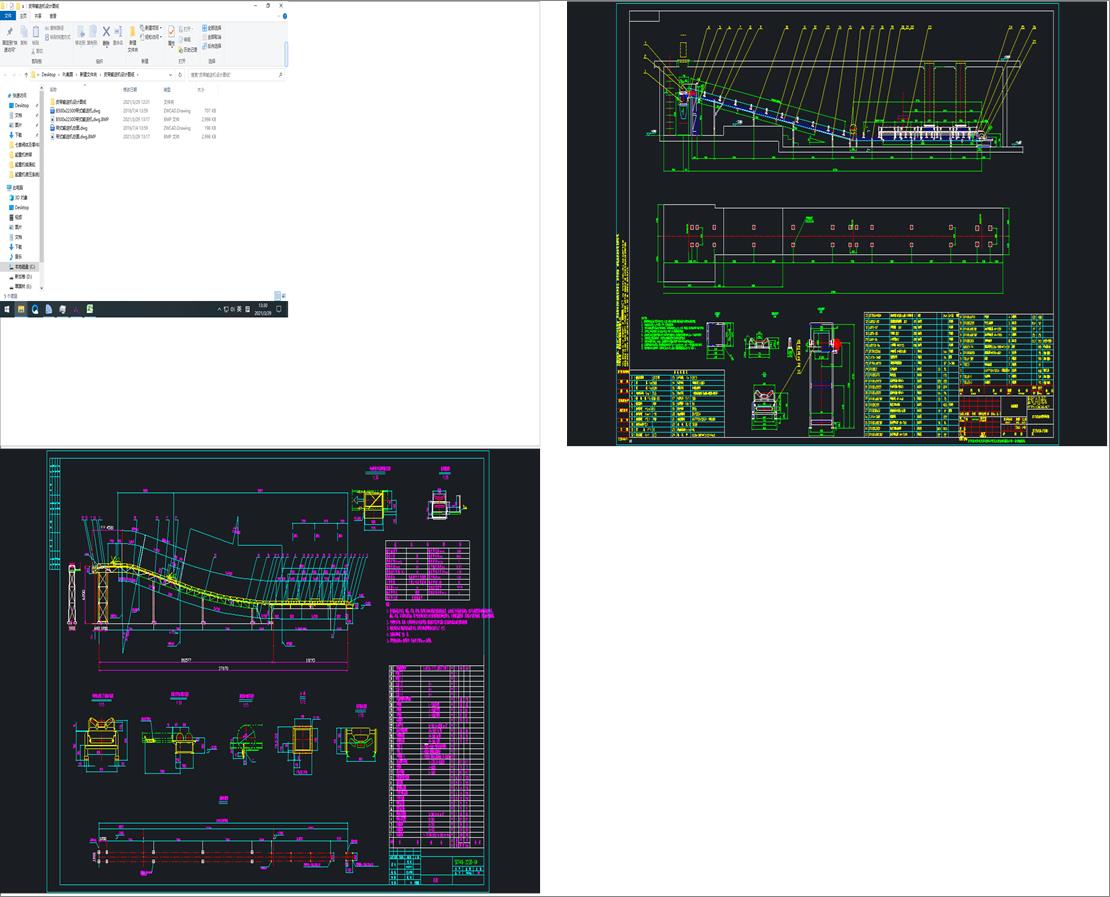Open the address bar history dropdown
This screenshot has width=1110, height=897.
click(x=171, y=74)
